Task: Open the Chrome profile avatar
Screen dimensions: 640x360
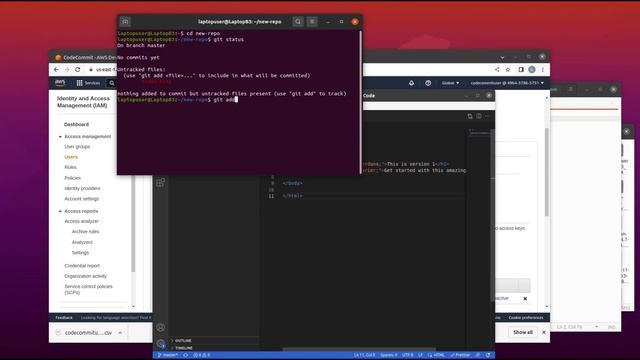Action: click(532, 70)
